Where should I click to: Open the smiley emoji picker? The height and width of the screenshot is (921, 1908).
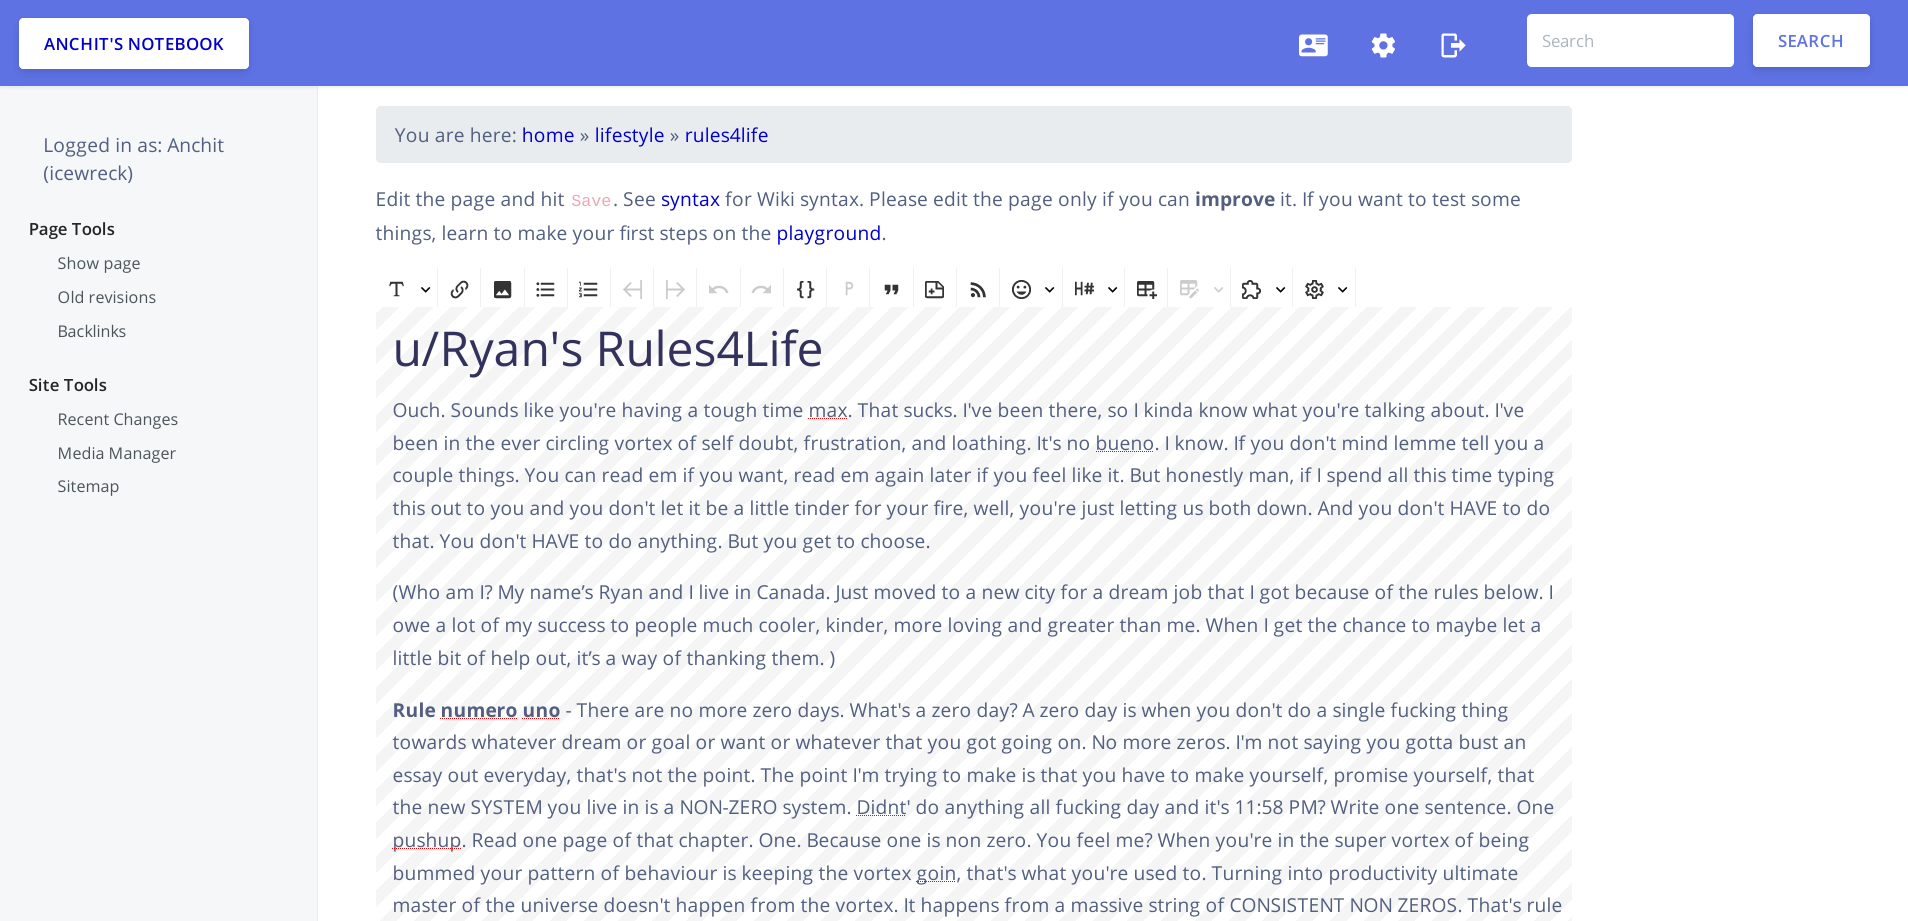coord(1021,289)
